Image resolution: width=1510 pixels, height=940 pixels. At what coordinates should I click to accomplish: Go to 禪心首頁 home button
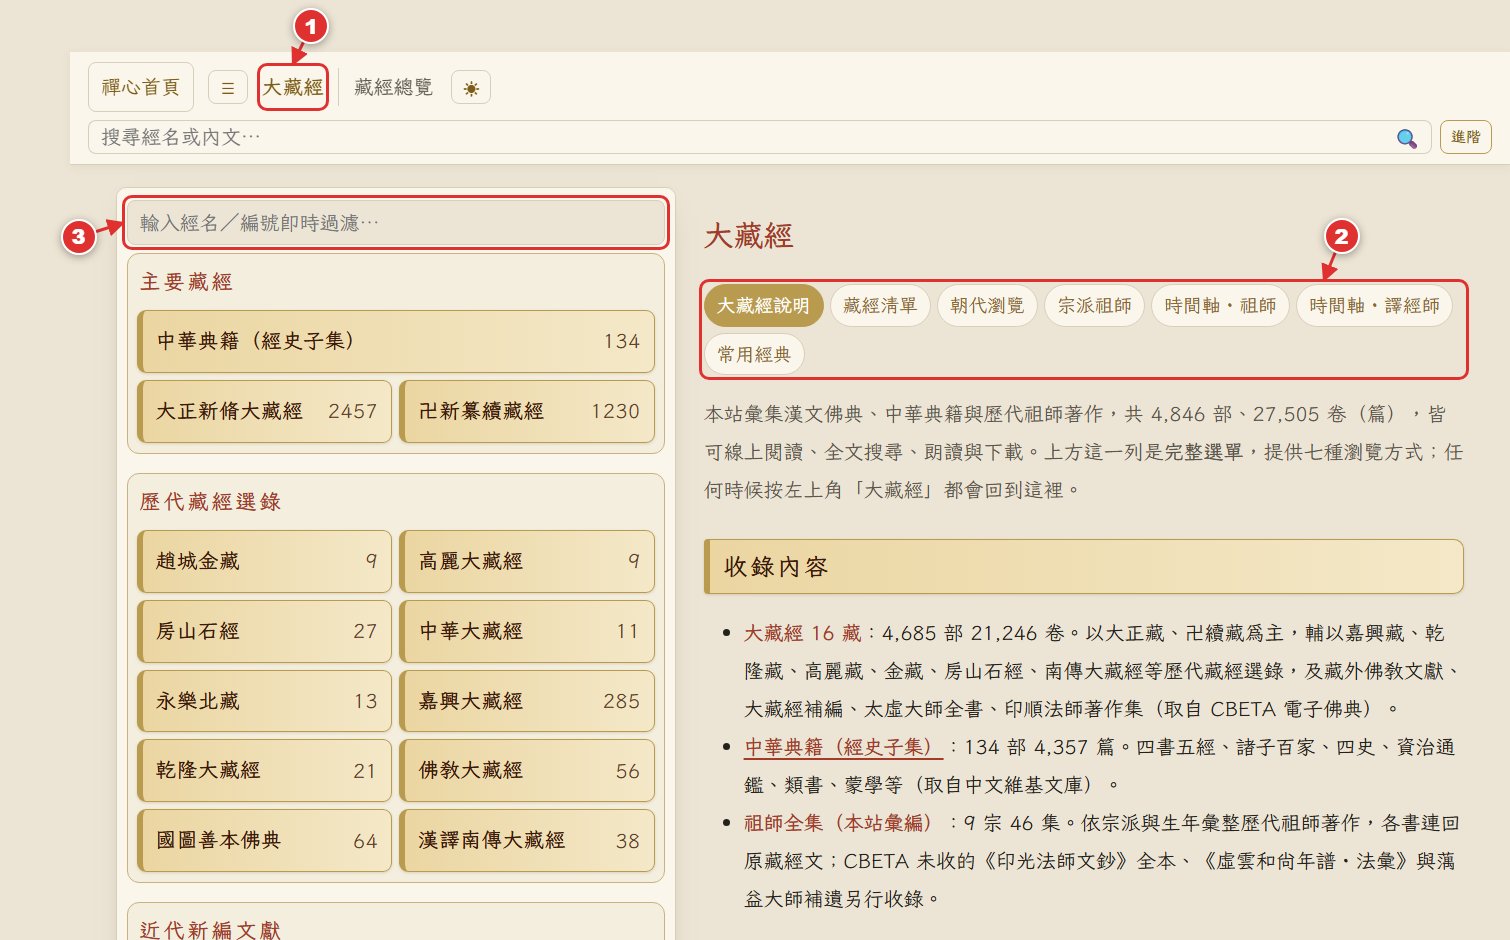(141, 87)
